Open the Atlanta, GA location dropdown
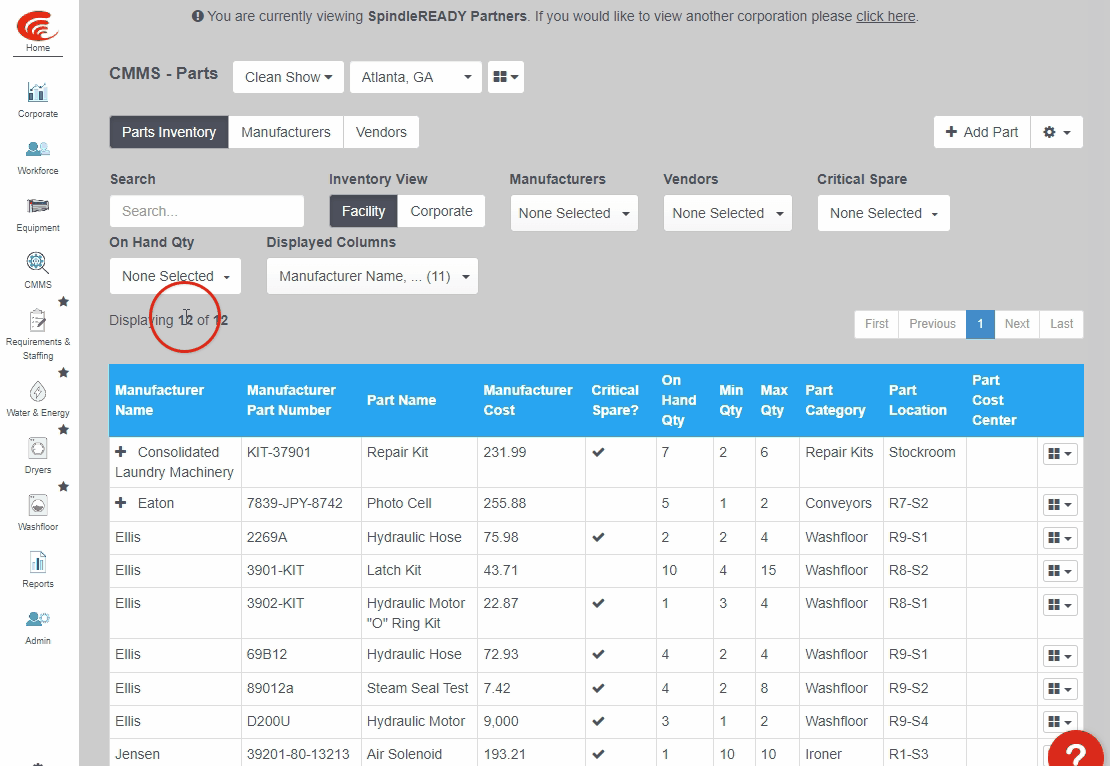 click(x=416, y=76)
